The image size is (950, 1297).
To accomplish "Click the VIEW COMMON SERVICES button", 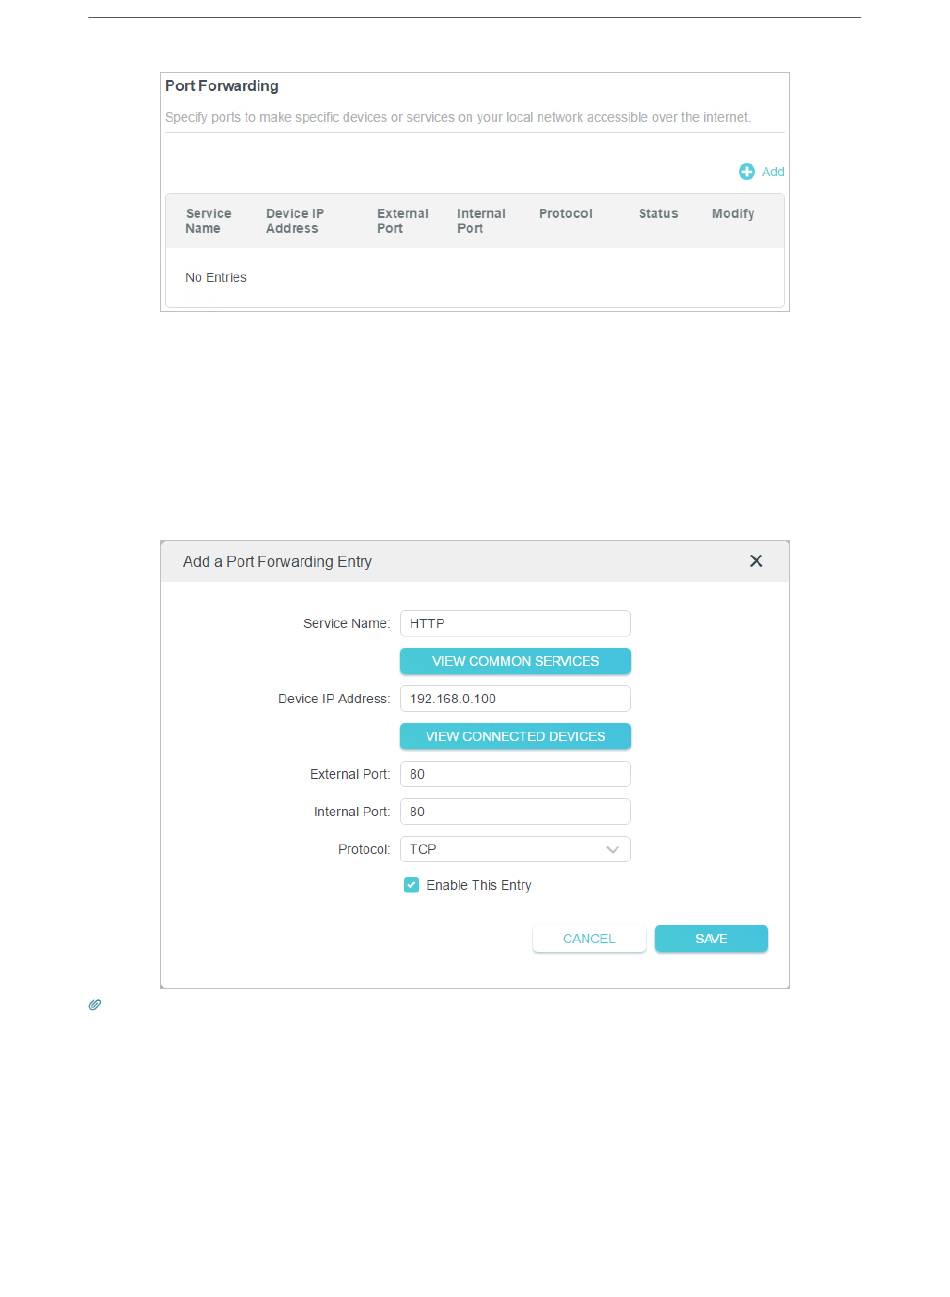I will pyautogui.click(x=515, y=661).
